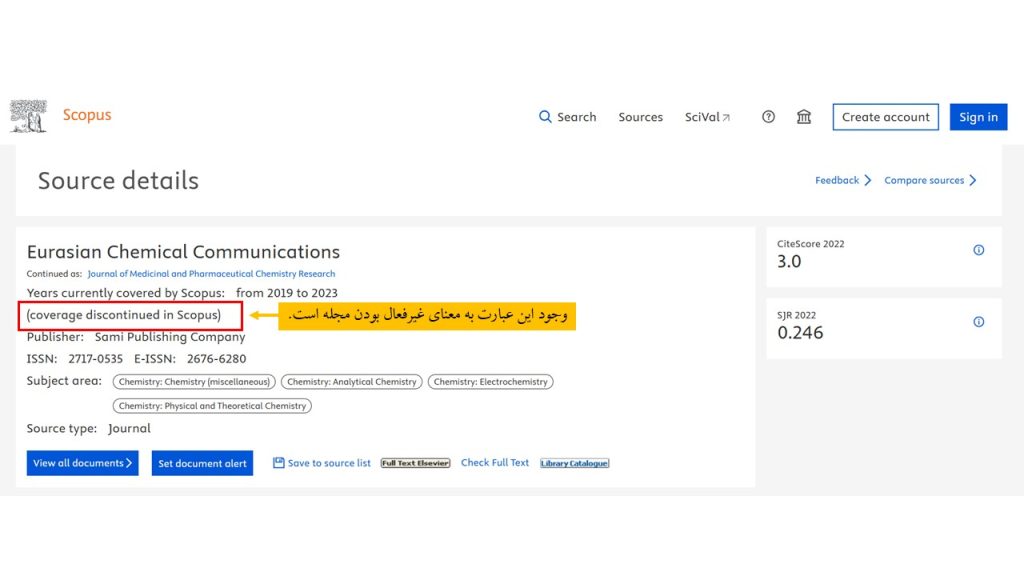Viewport: 1024px width, 576px height.
Task: Click the info icon for CiteScore 2022
Action: [978, 250]
